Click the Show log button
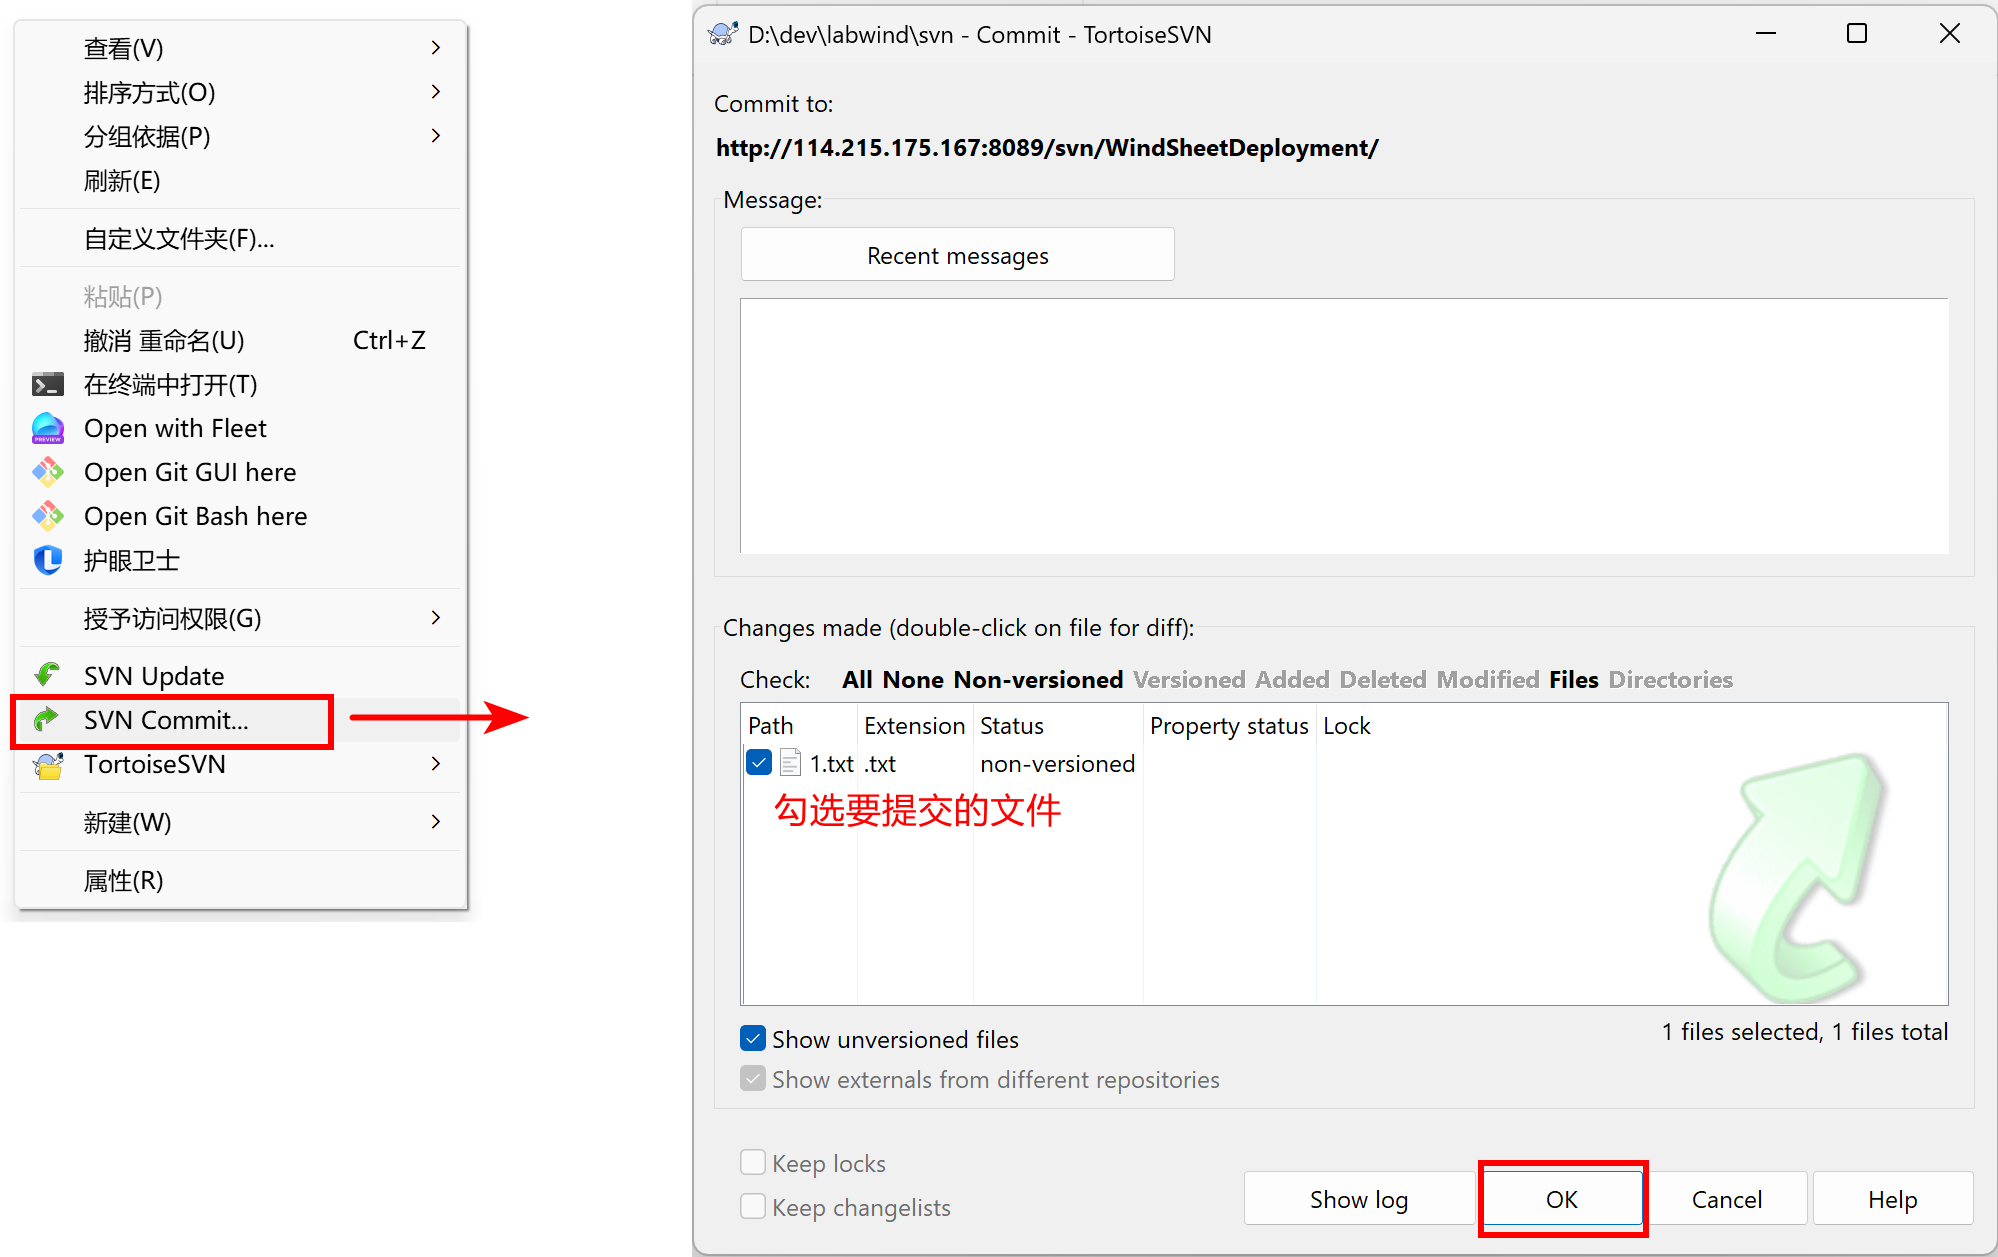This screenshot has height=1257, width=1998. (x=1359, y=1199)
